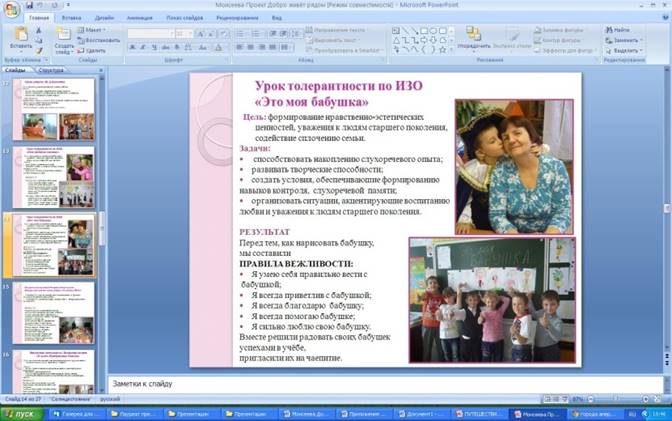Click the RU language indicator in the tray

pos(632,414)
